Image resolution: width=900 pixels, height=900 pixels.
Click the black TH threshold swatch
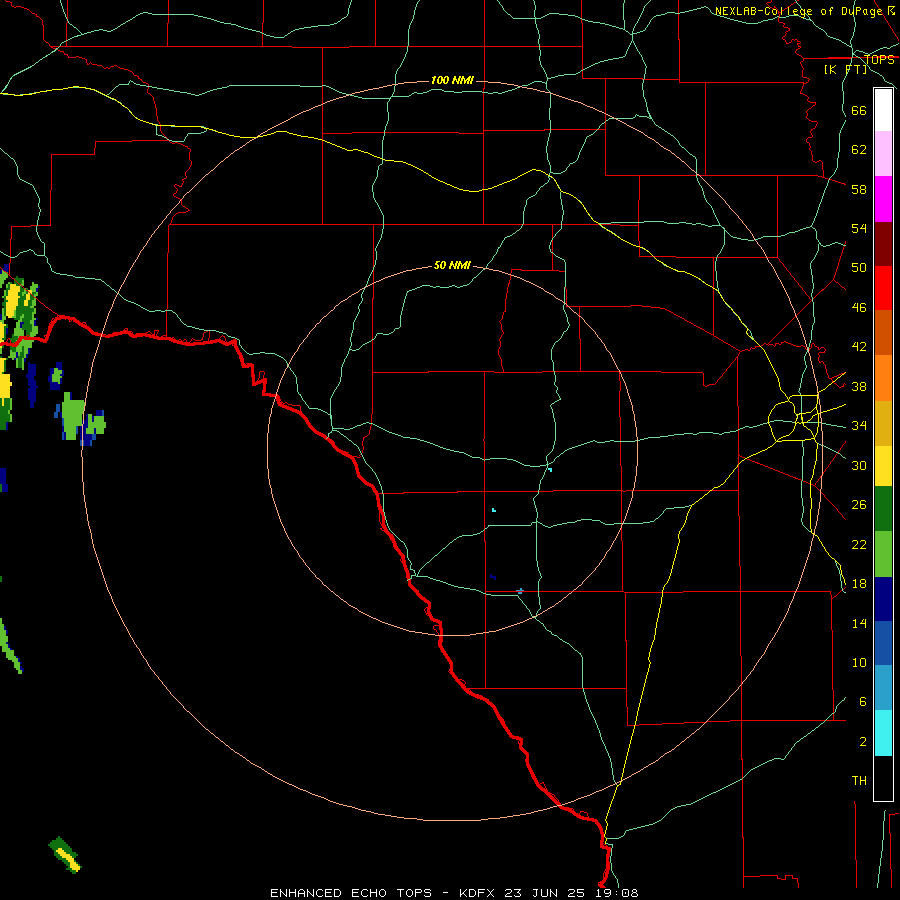(883, 778)
